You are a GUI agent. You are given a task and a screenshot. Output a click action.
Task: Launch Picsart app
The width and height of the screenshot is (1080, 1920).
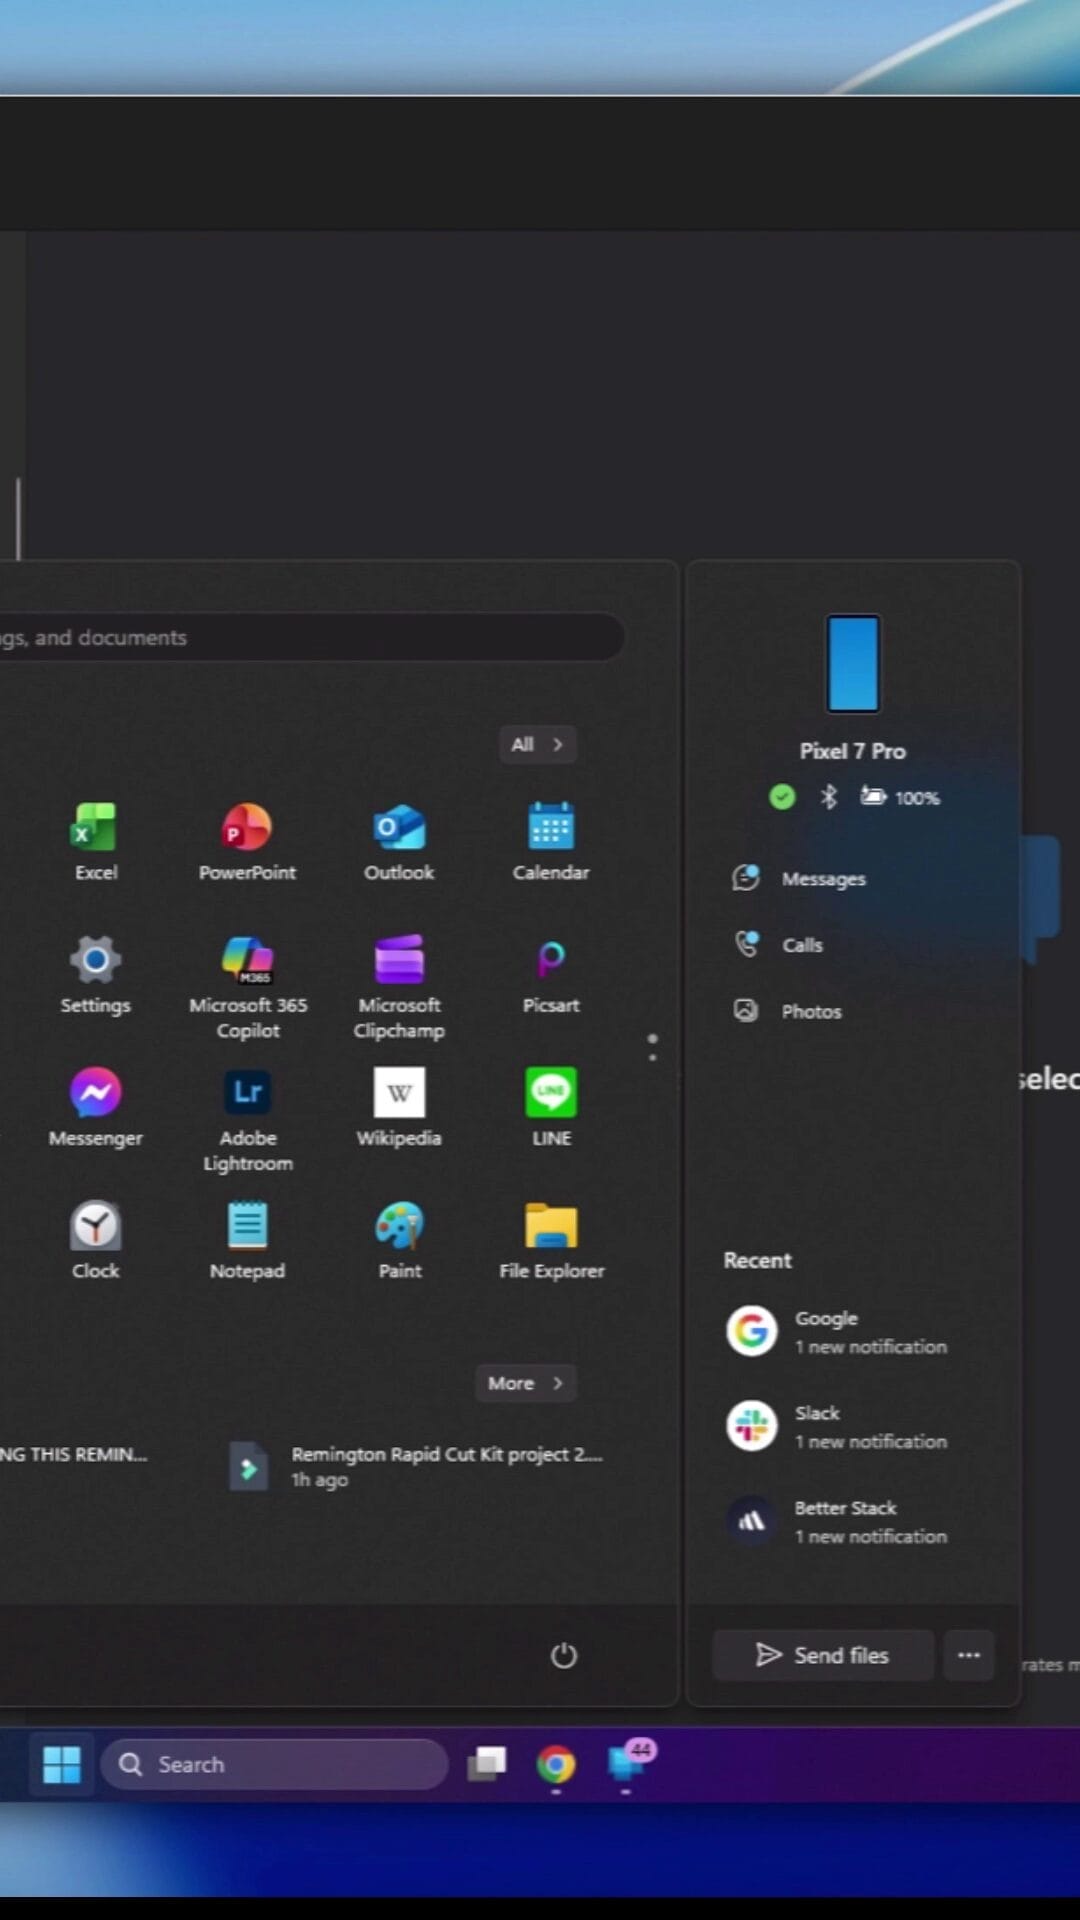551,975
